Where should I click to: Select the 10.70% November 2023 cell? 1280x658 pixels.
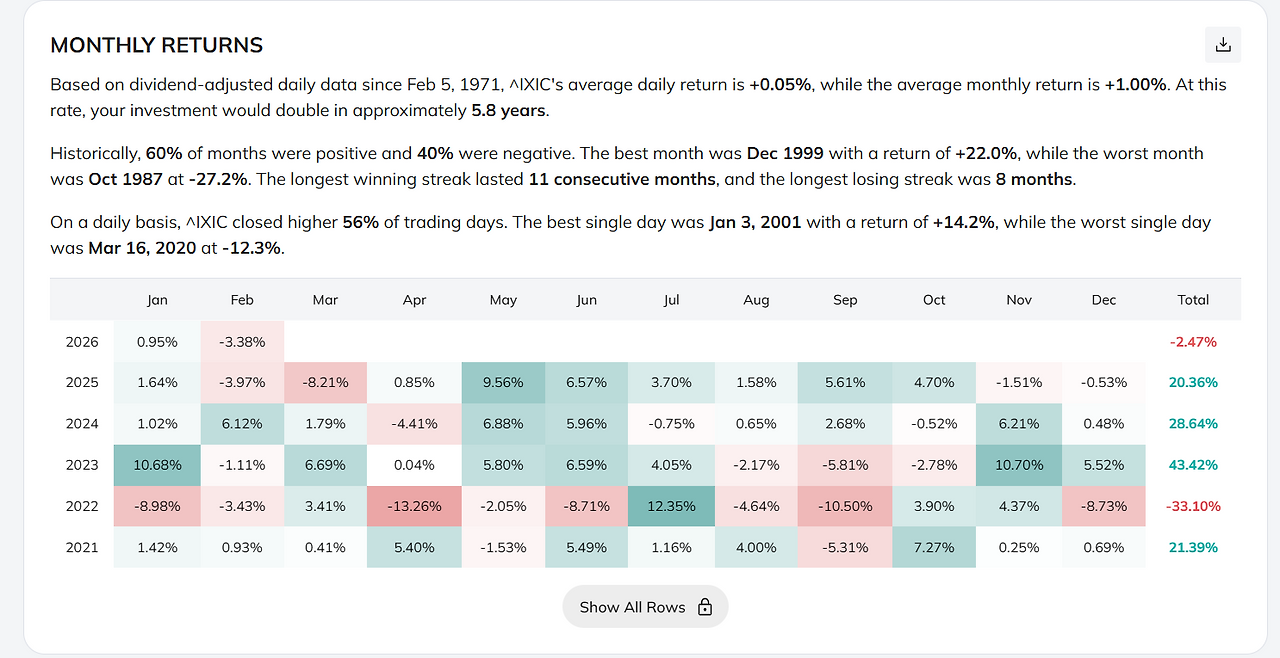tap(1019, 465)
